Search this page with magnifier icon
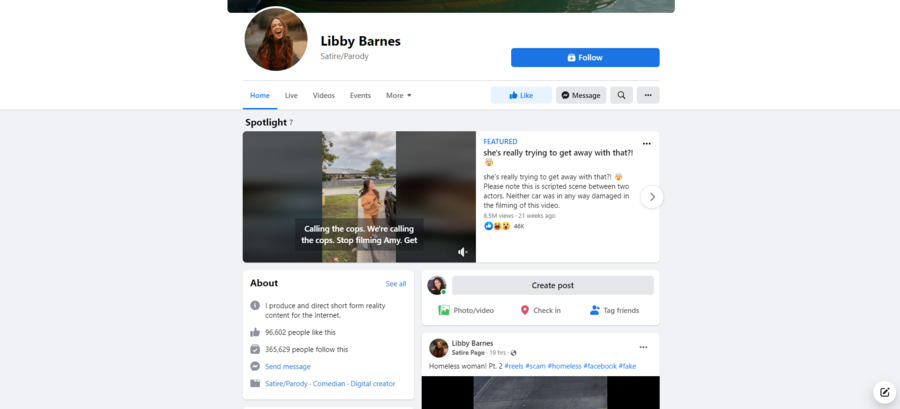The height and width of the screenshot is (409, 900). pos(621,95)
